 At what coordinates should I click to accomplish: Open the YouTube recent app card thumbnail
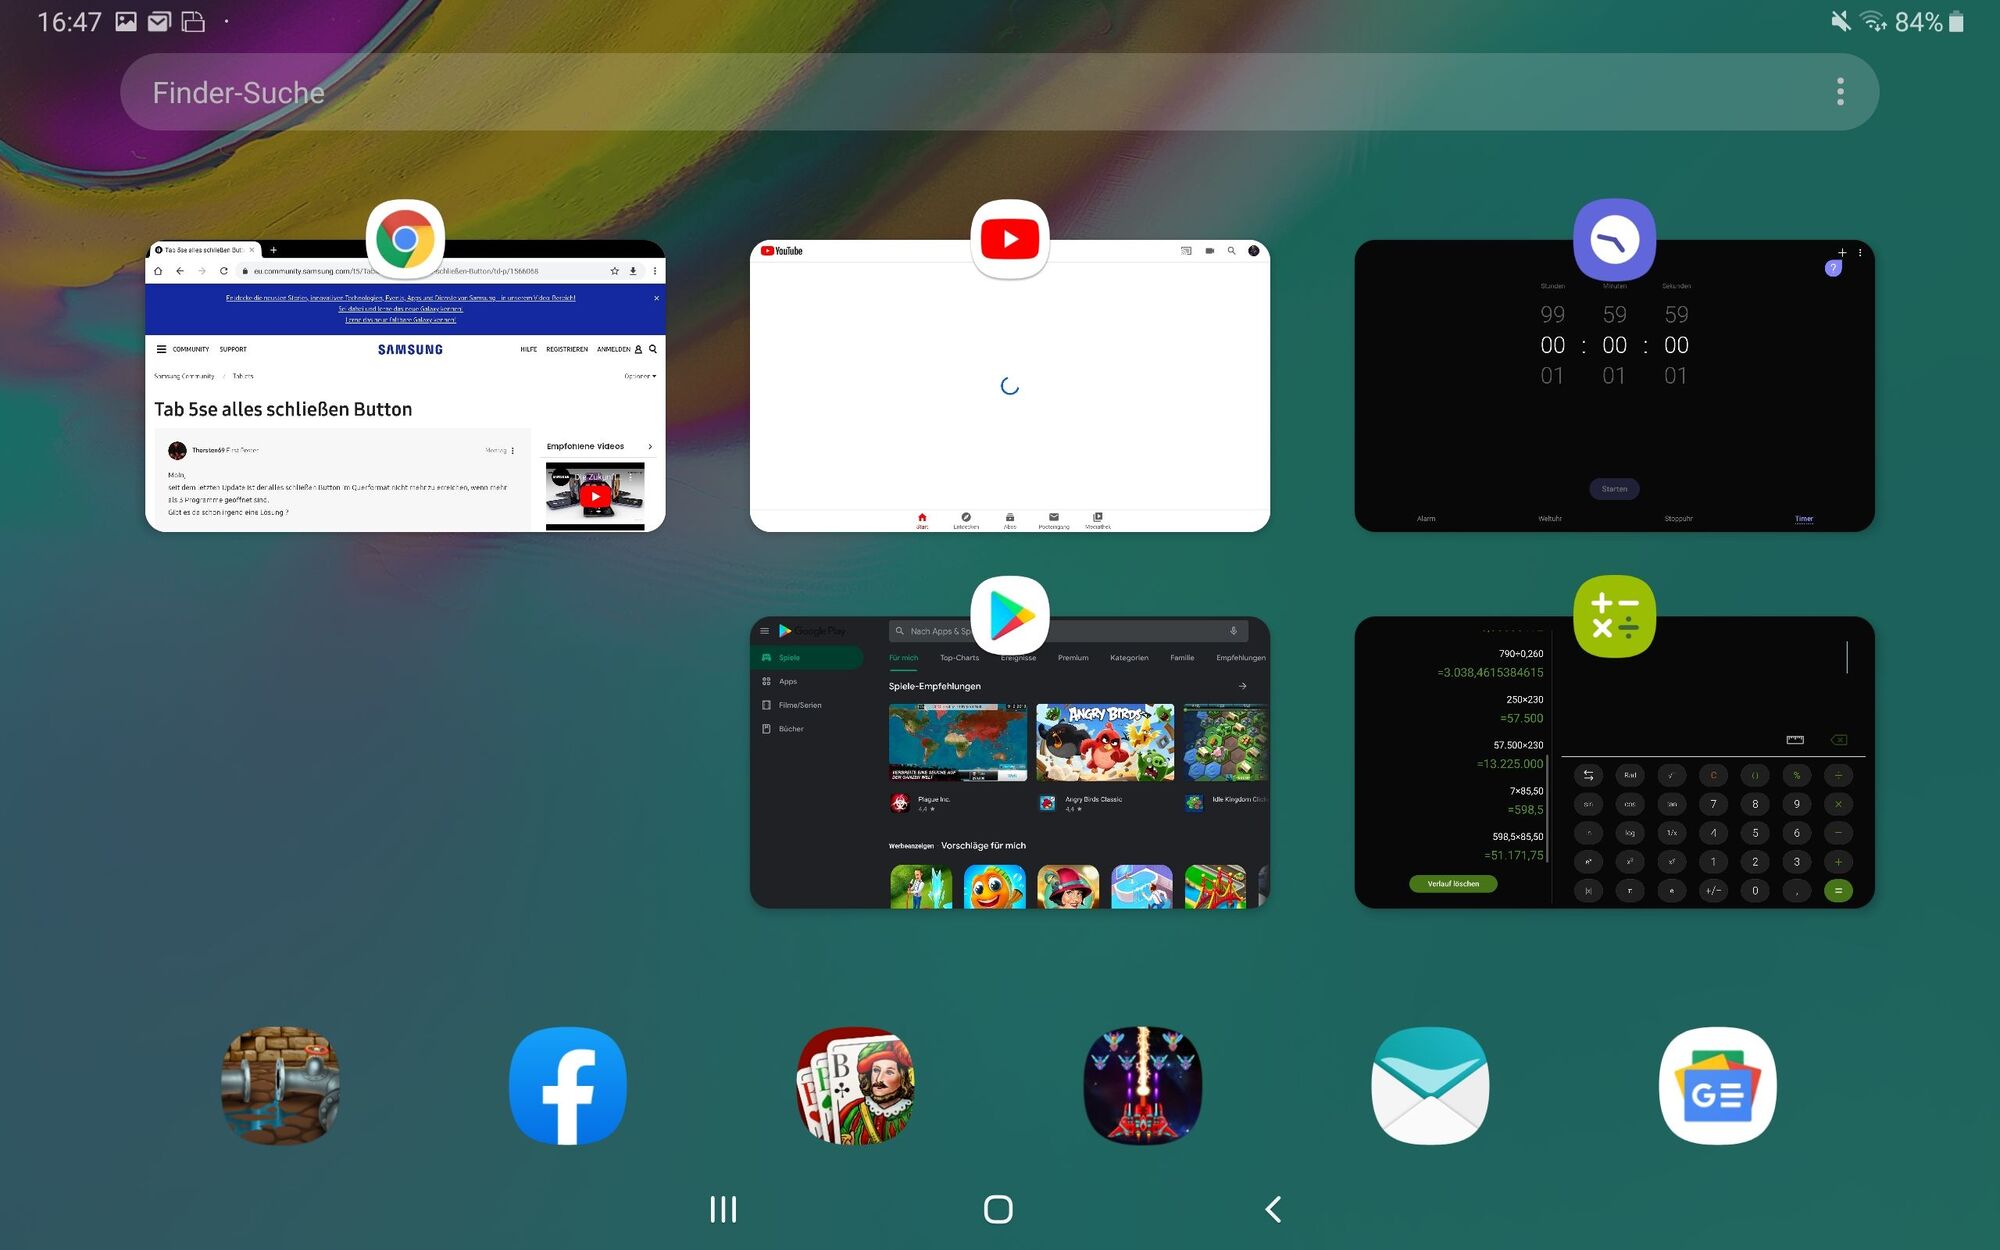click(1010, 386)
